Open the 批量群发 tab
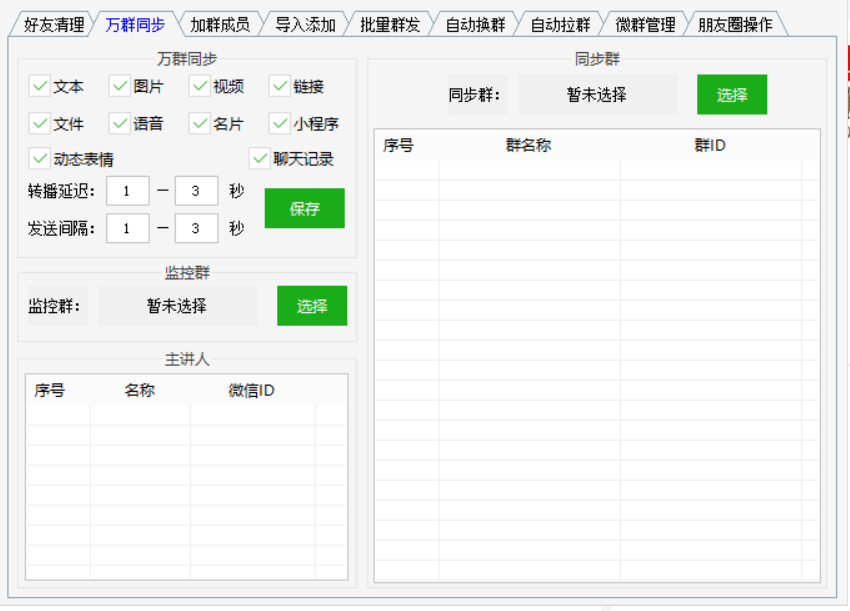850x611 pixels. [390, 25]
